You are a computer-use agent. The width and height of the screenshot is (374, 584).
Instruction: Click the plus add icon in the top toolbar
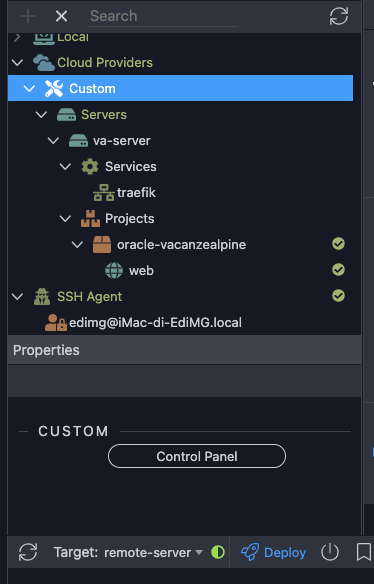28,16
